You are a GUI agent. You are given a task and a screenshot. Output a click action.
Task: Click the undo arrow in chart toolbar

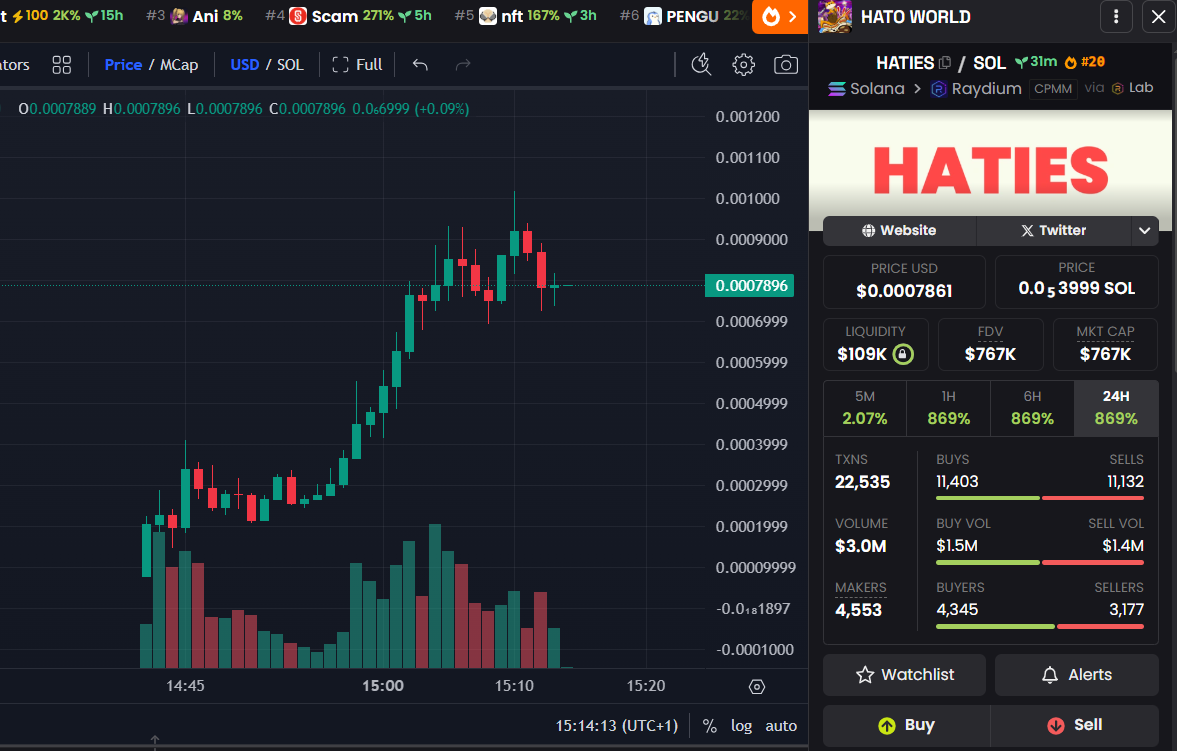[x=420, y=65]
